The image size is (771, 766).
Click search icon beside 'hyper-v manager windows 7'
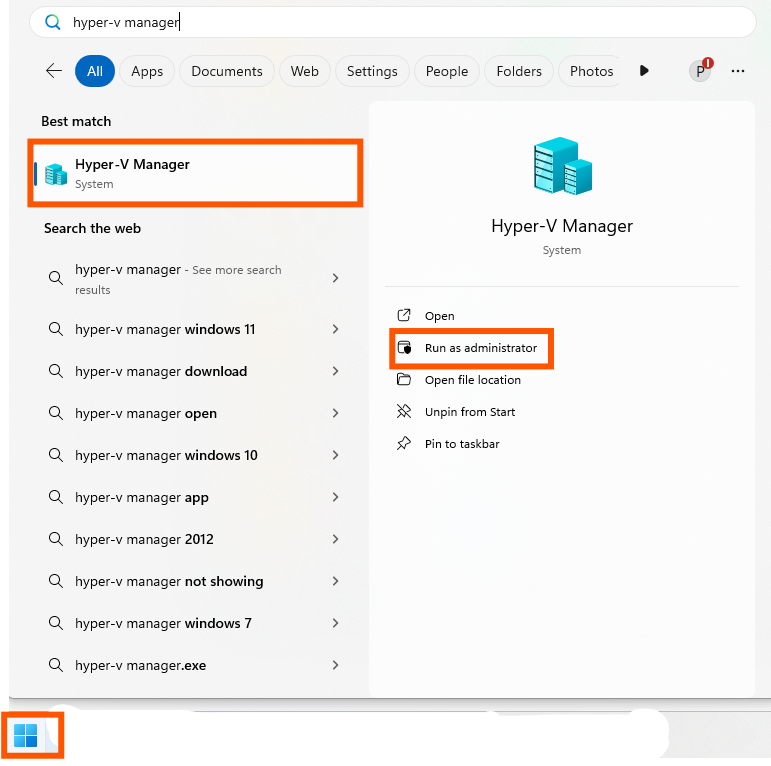pyautogui.click(x=56, y=623)
